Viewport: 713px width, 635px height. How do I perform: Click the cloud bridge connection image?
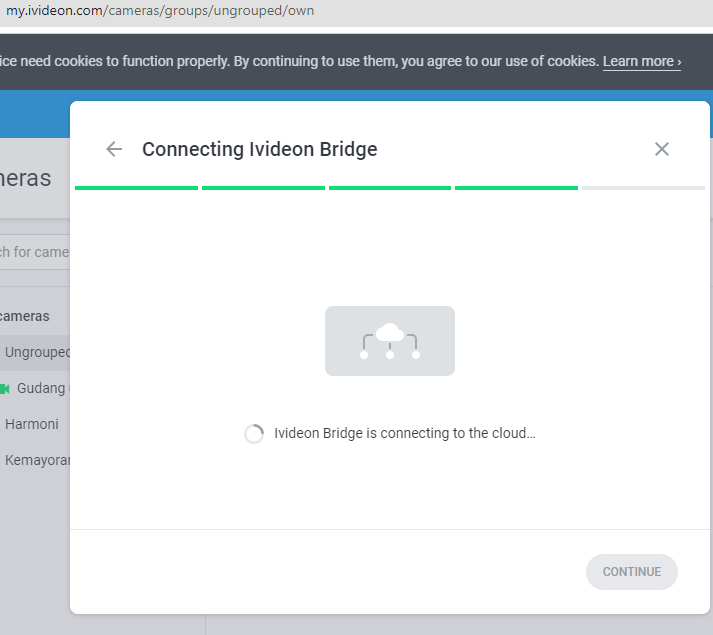pos(390,341)
